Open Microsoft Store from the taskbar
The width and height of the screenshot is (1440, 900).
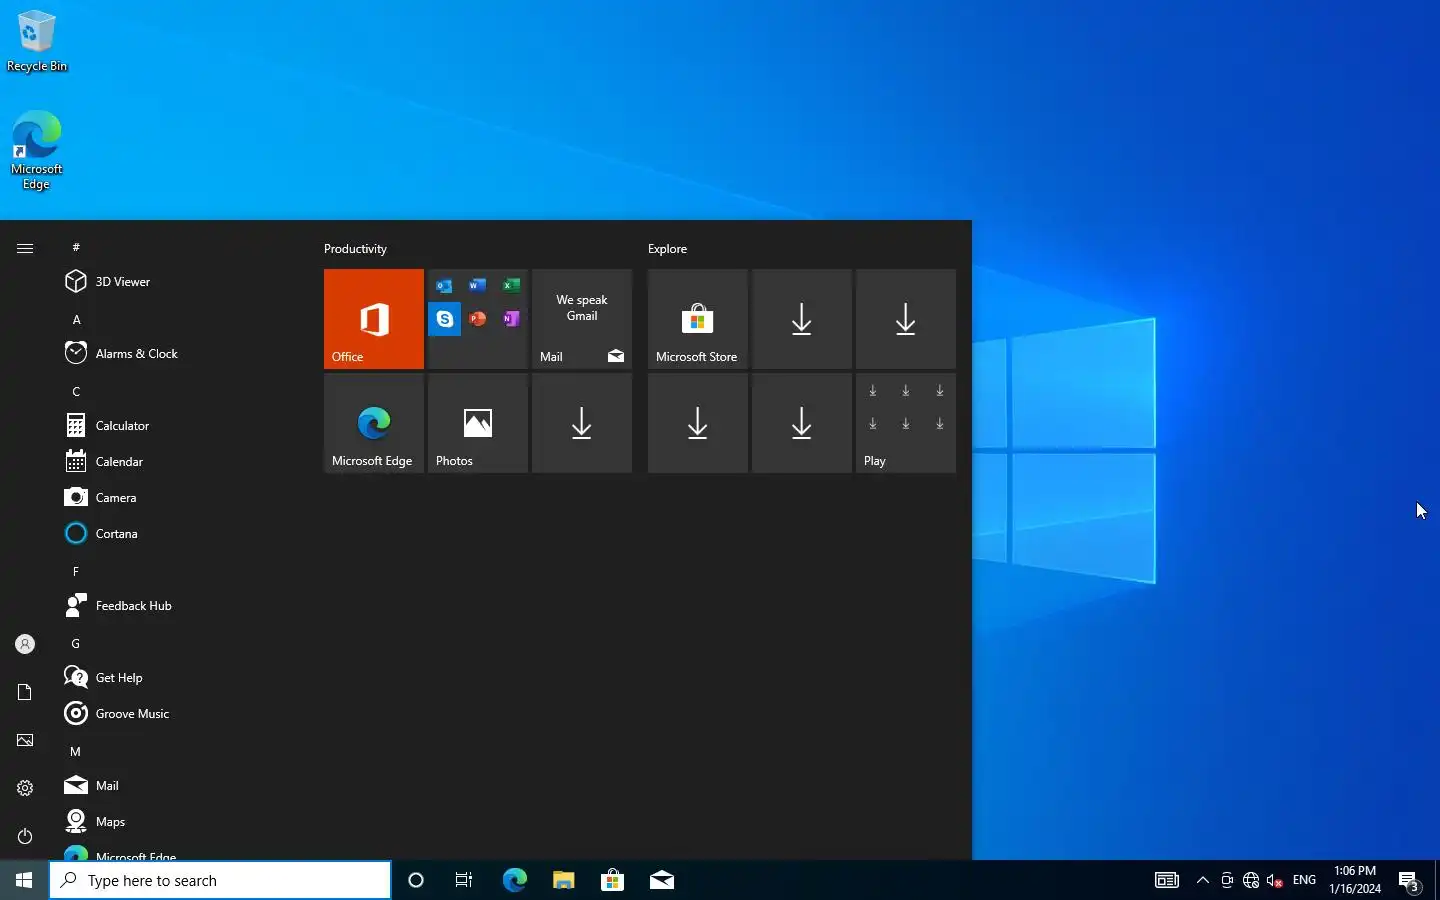612,880
